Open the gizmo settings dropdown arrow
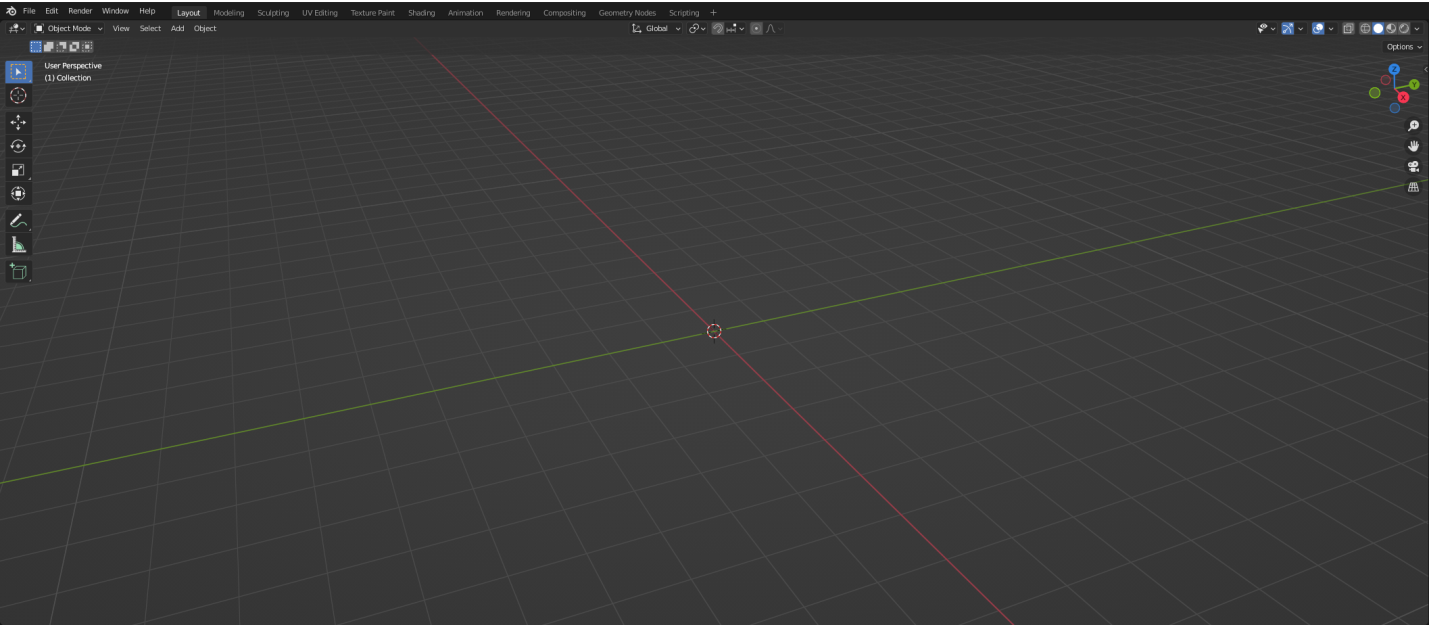The image size is (1429, 625). coord(1301,28)
